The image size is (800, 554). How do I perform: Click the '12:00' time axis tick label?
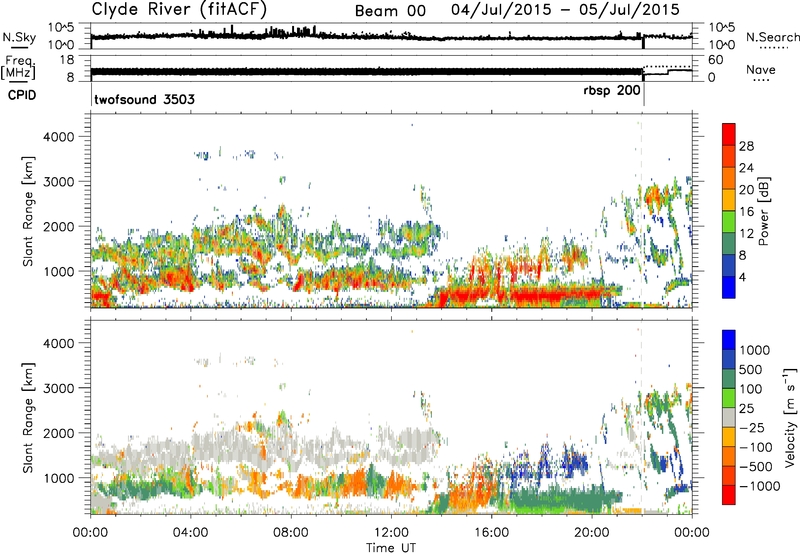(391, 533)
